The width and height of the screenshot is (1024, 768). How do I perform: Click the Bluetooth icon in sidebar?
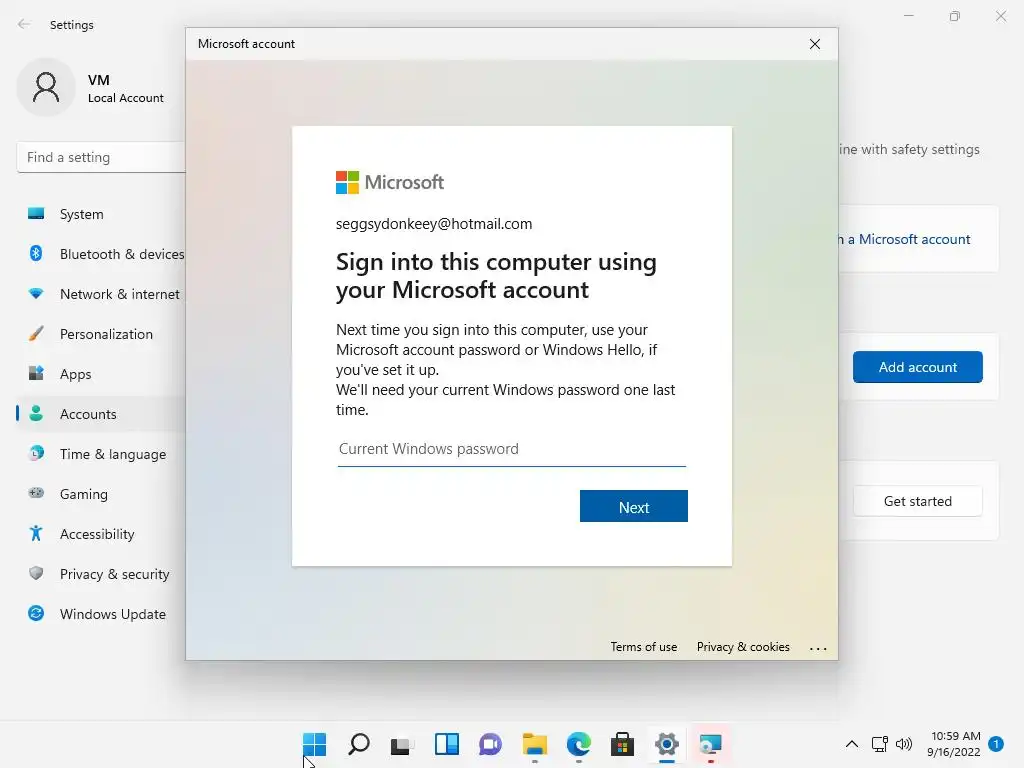(x=36, y=253)
